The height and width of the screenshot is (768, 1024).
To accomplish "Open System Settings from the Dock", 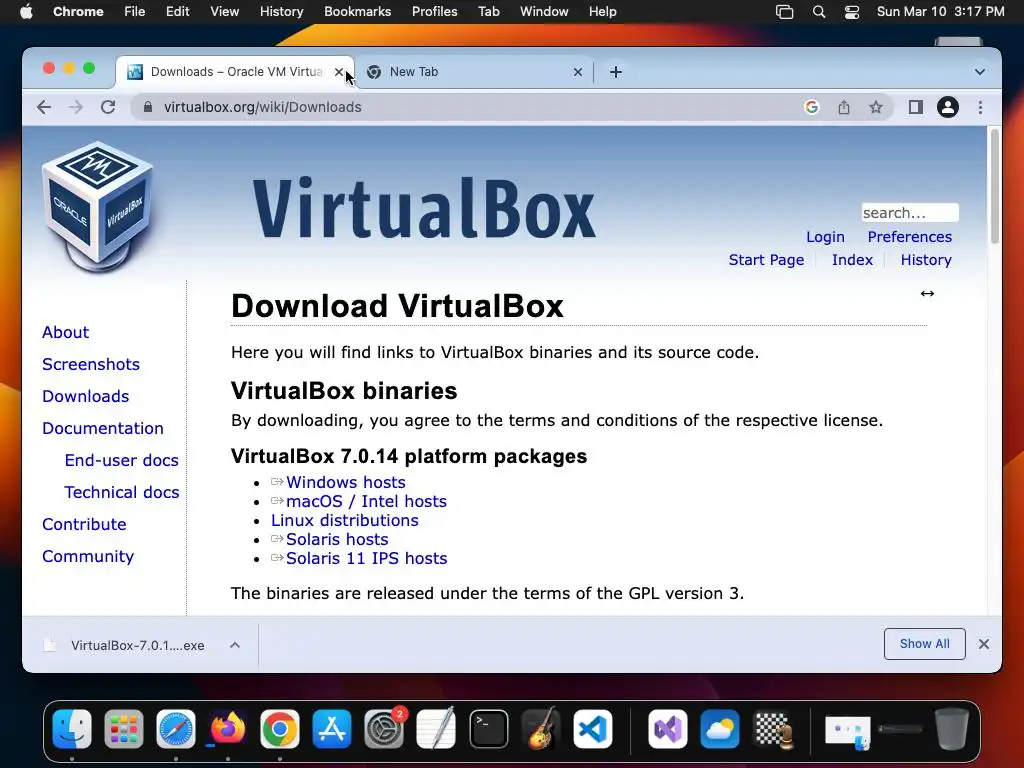I will (384, 729).
